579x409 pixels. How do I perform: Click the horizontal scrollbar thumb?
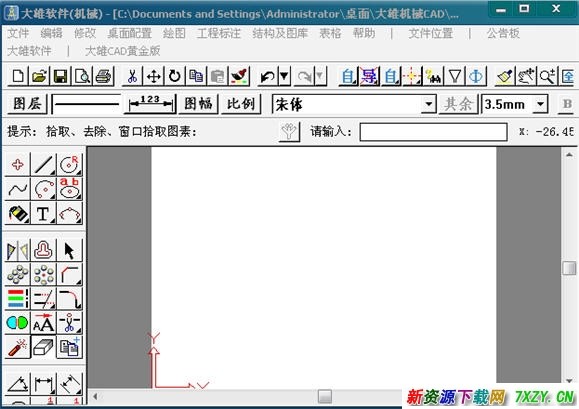(325, 396)
